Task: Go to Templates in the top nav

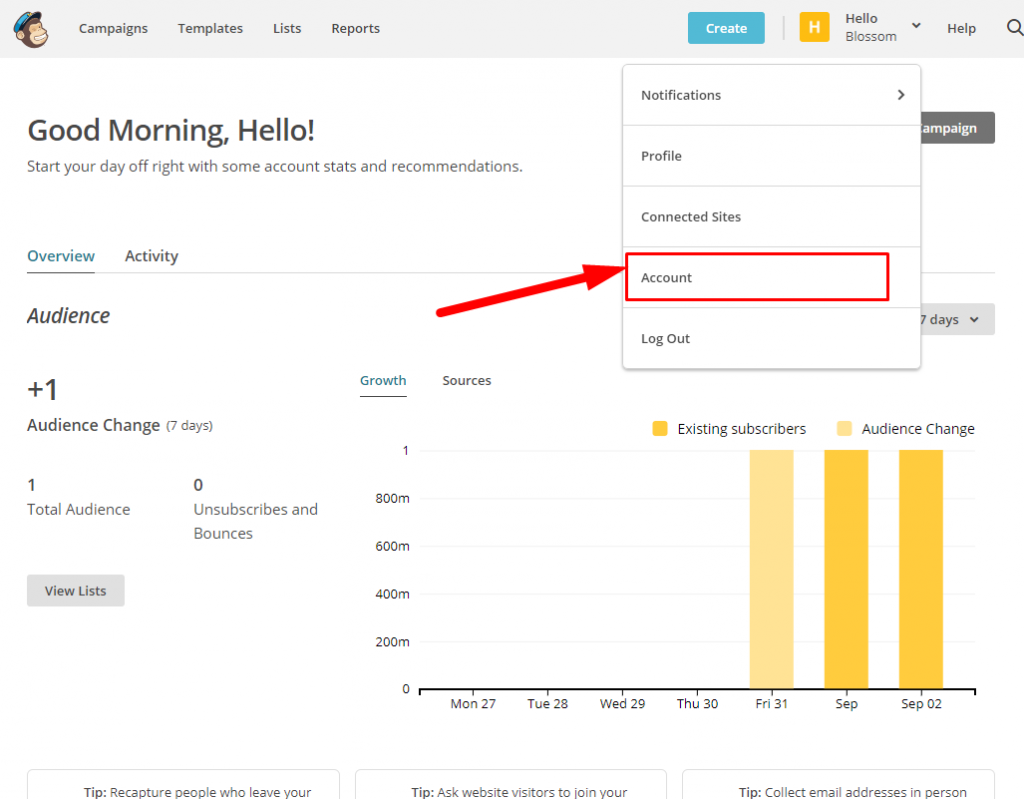Action: coord(210,28)
